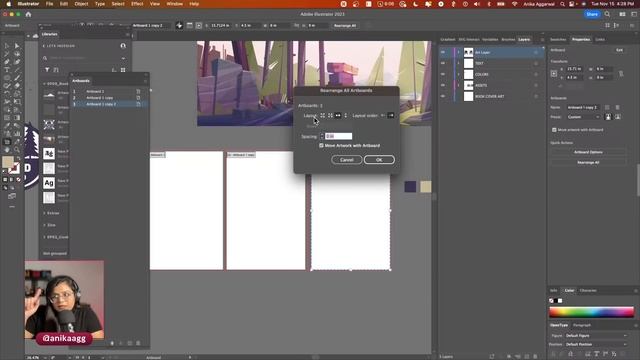
Task: Click Cancel in the Rearrange All Artboards dialog
Action: pos(347,160)
